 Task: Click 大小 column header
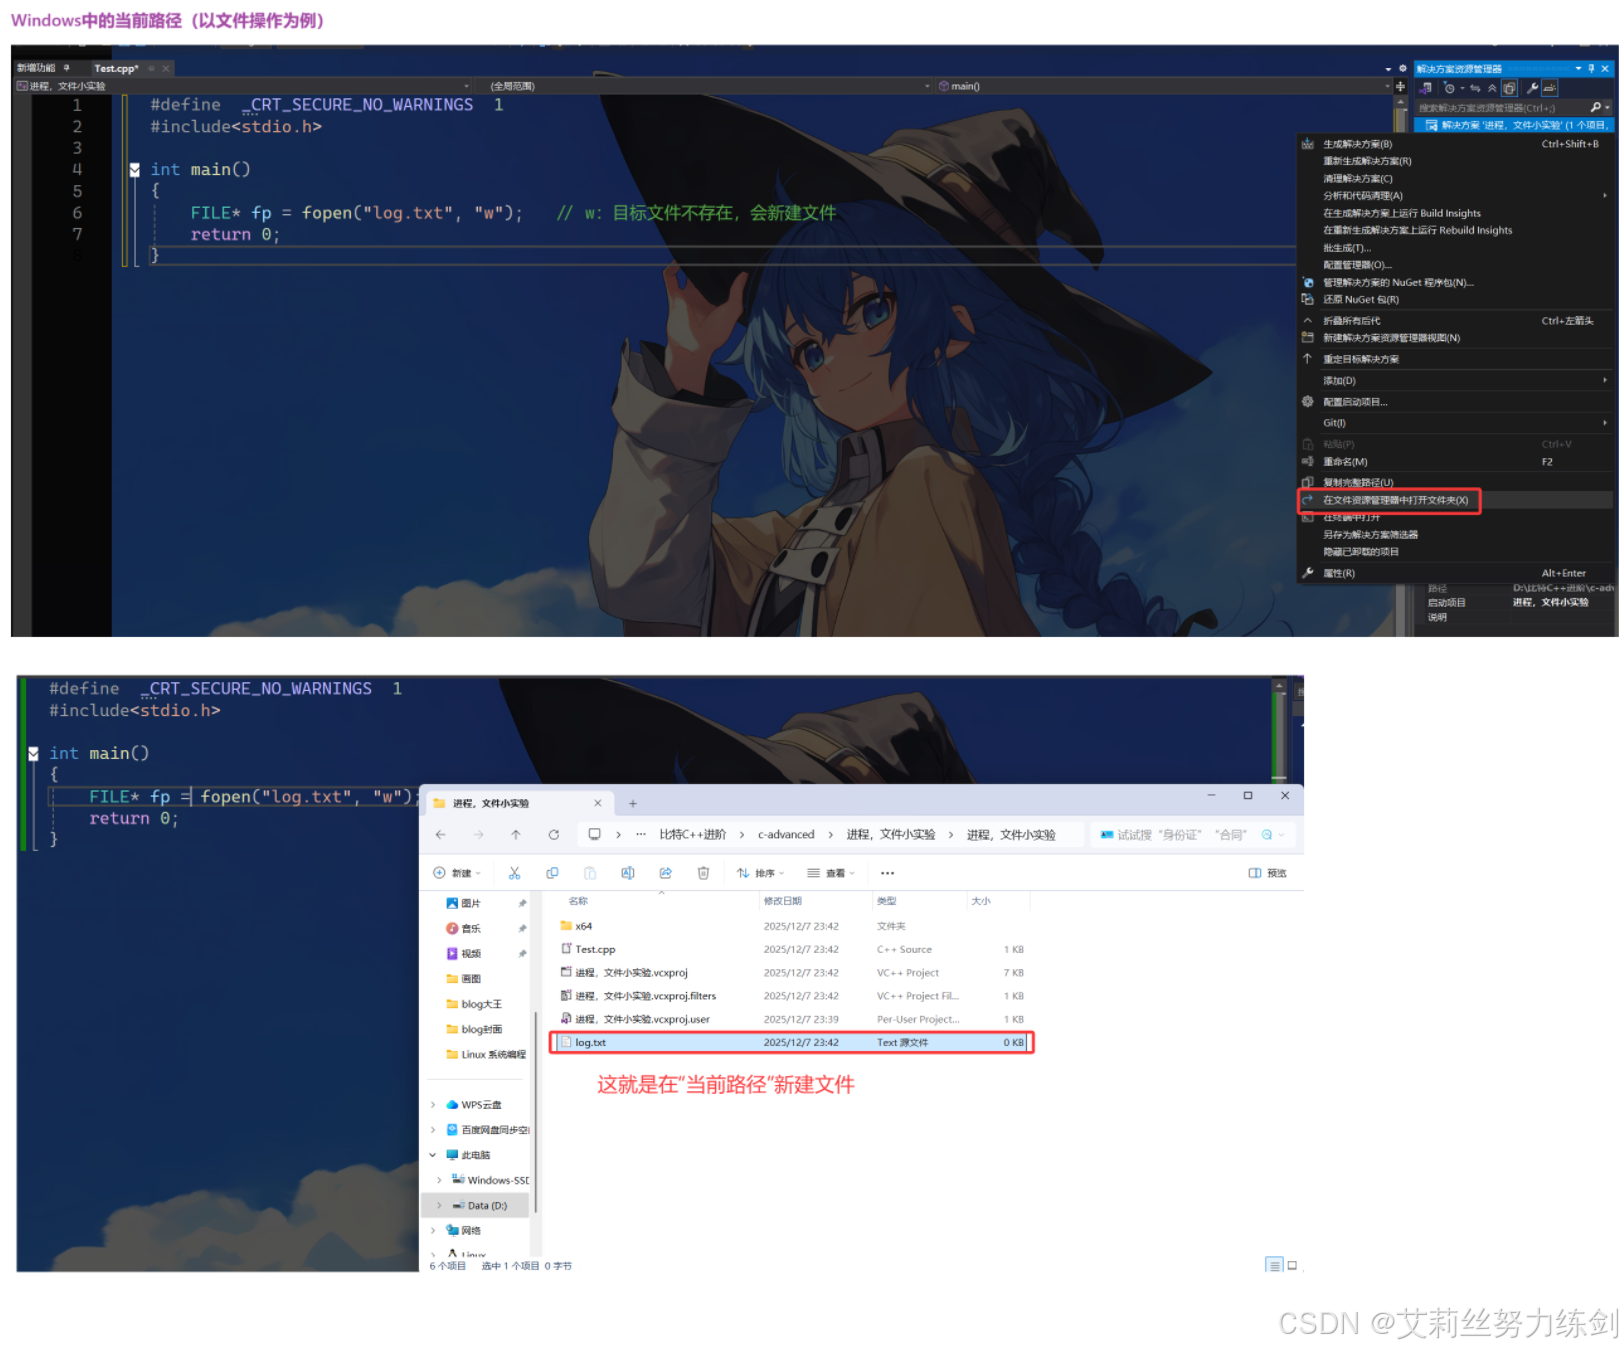(980, 901)
